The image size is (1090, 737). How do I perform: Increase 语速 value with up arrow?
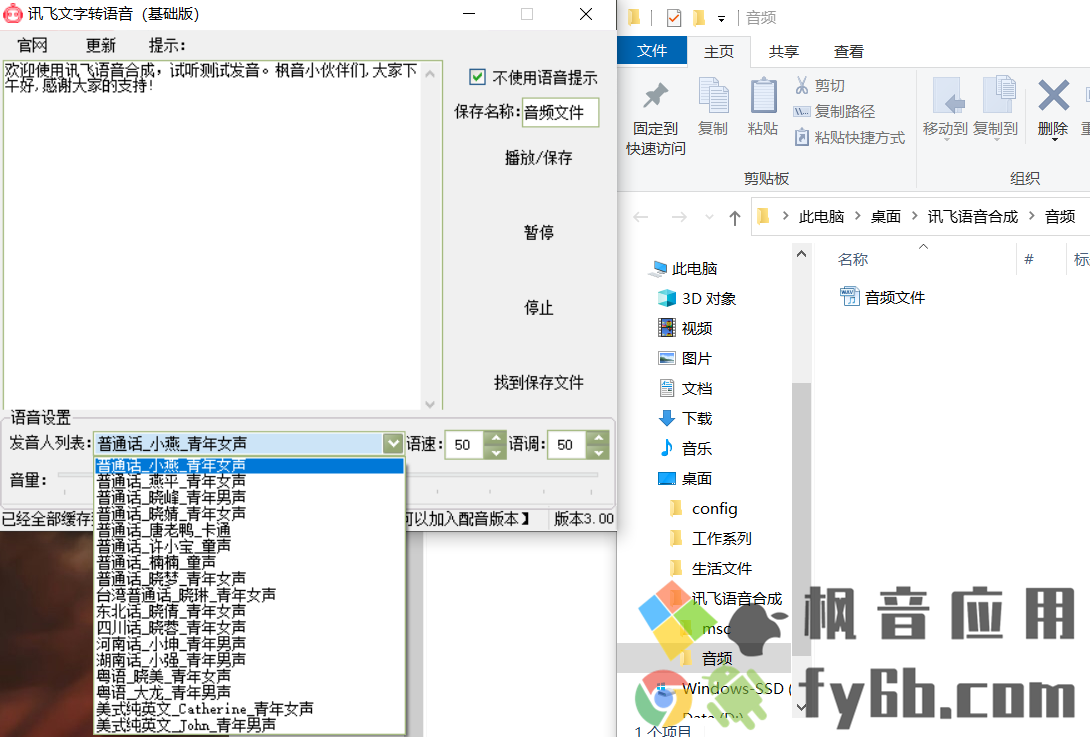(495, 438)
